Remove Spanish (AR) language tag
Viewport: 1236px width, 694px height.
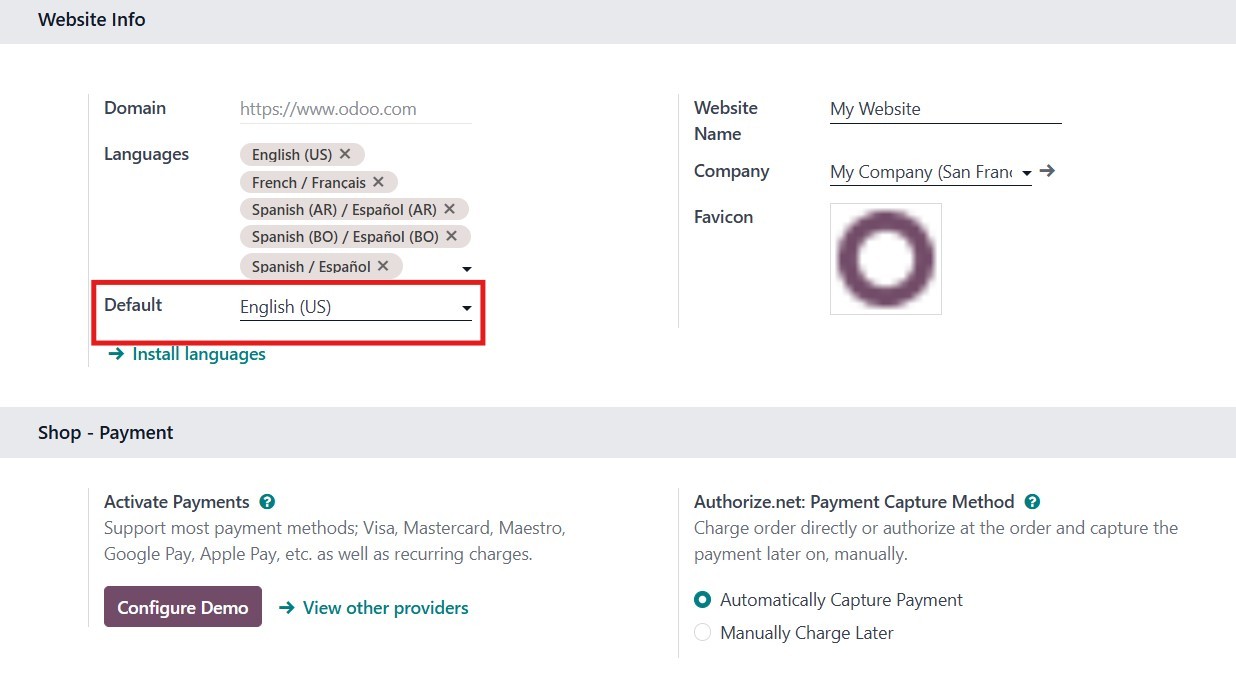(449, 209)
